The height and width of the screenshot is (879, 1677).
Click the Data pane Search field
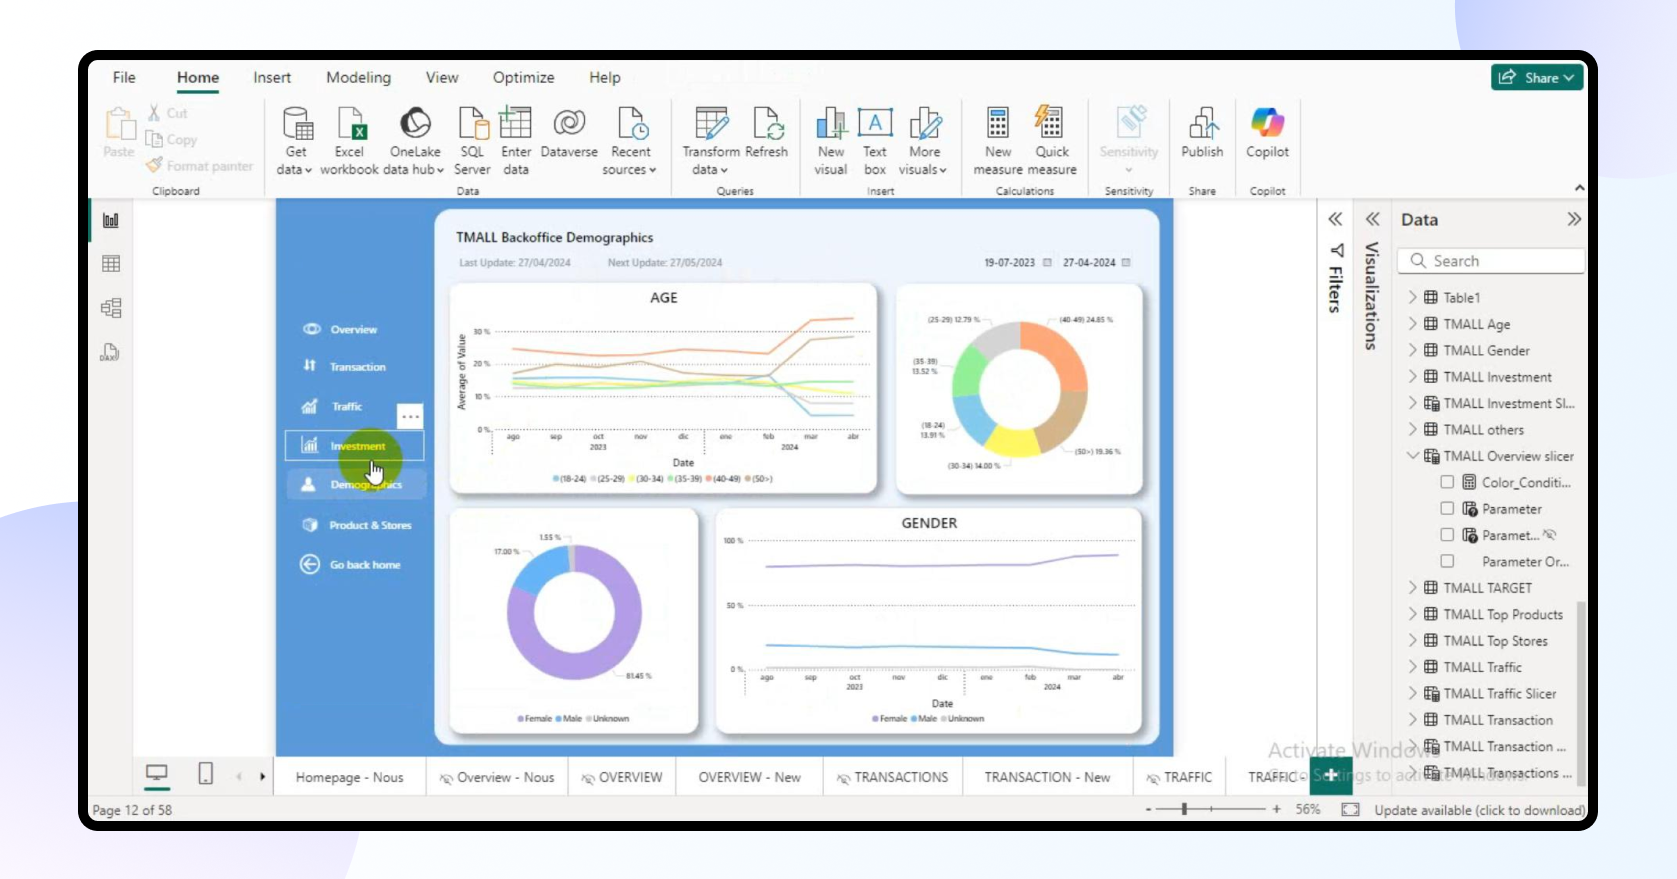pyautogui.click(x=1492, y=261)
